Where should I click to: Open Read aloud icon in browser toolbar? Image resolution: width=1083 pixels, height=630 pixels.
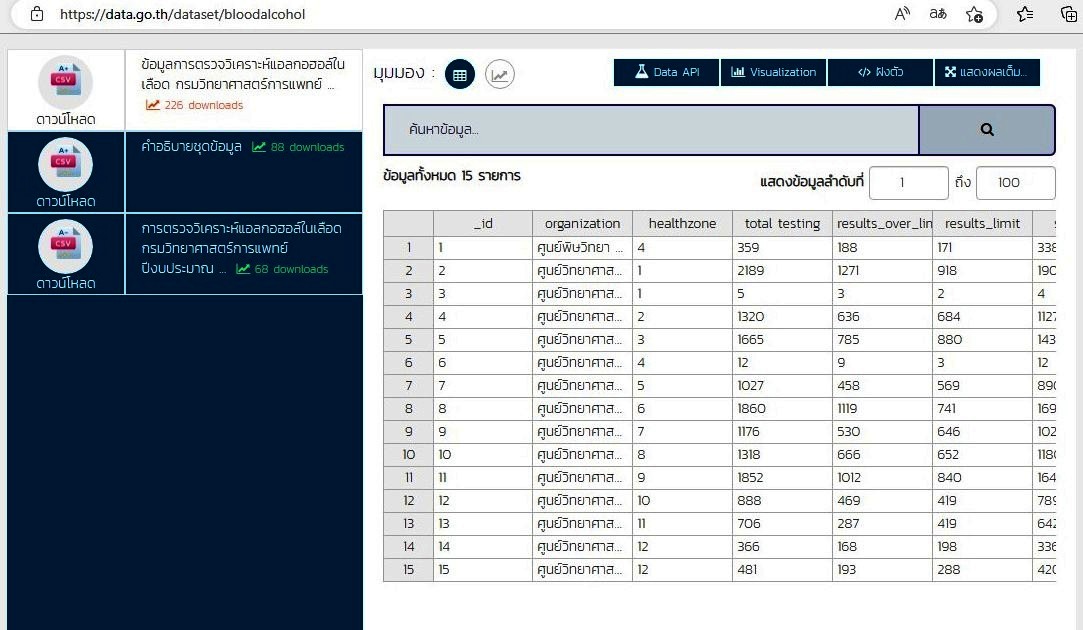click(902, 14)
